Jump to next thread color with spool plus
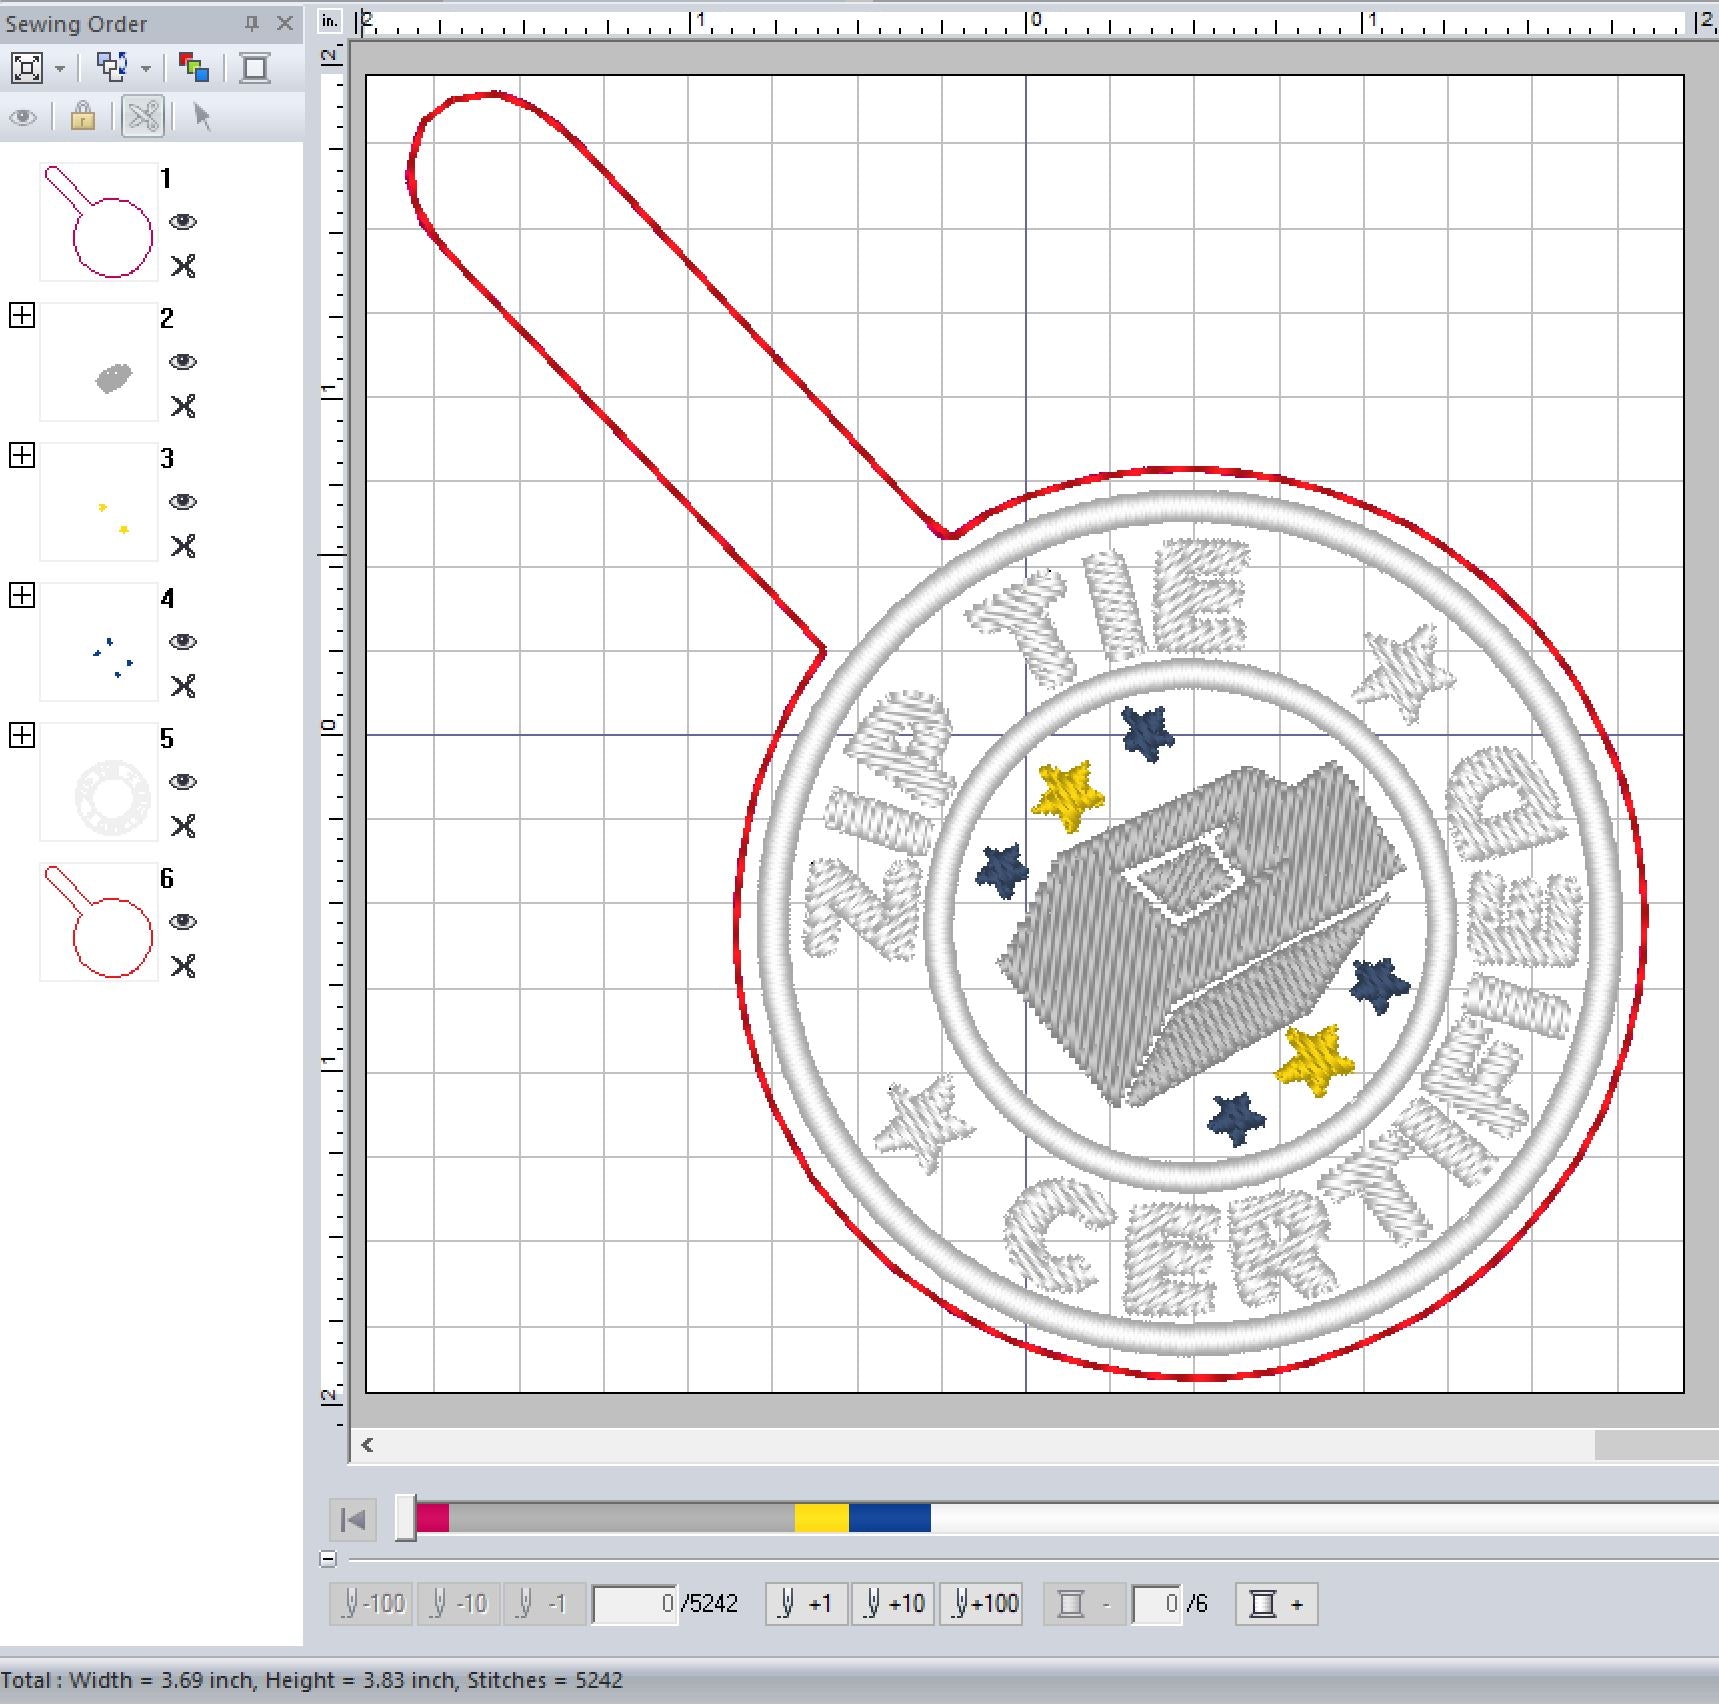This screenshot has height=1706, width=1719. click(1276, 1604)
